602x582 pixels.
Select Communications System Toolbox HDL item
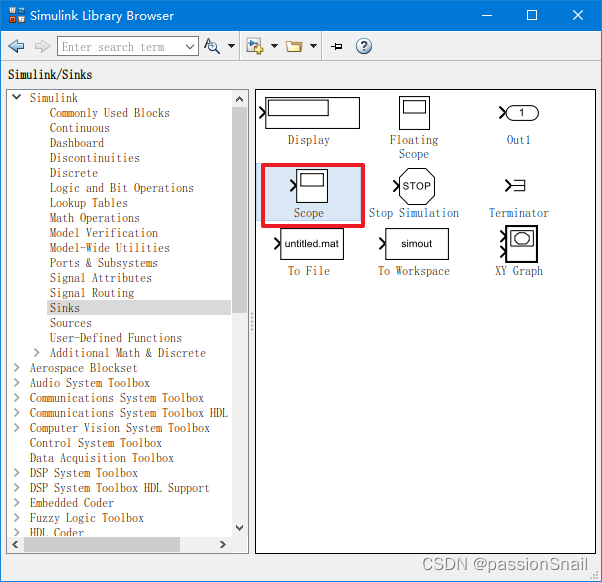point(129,413)
